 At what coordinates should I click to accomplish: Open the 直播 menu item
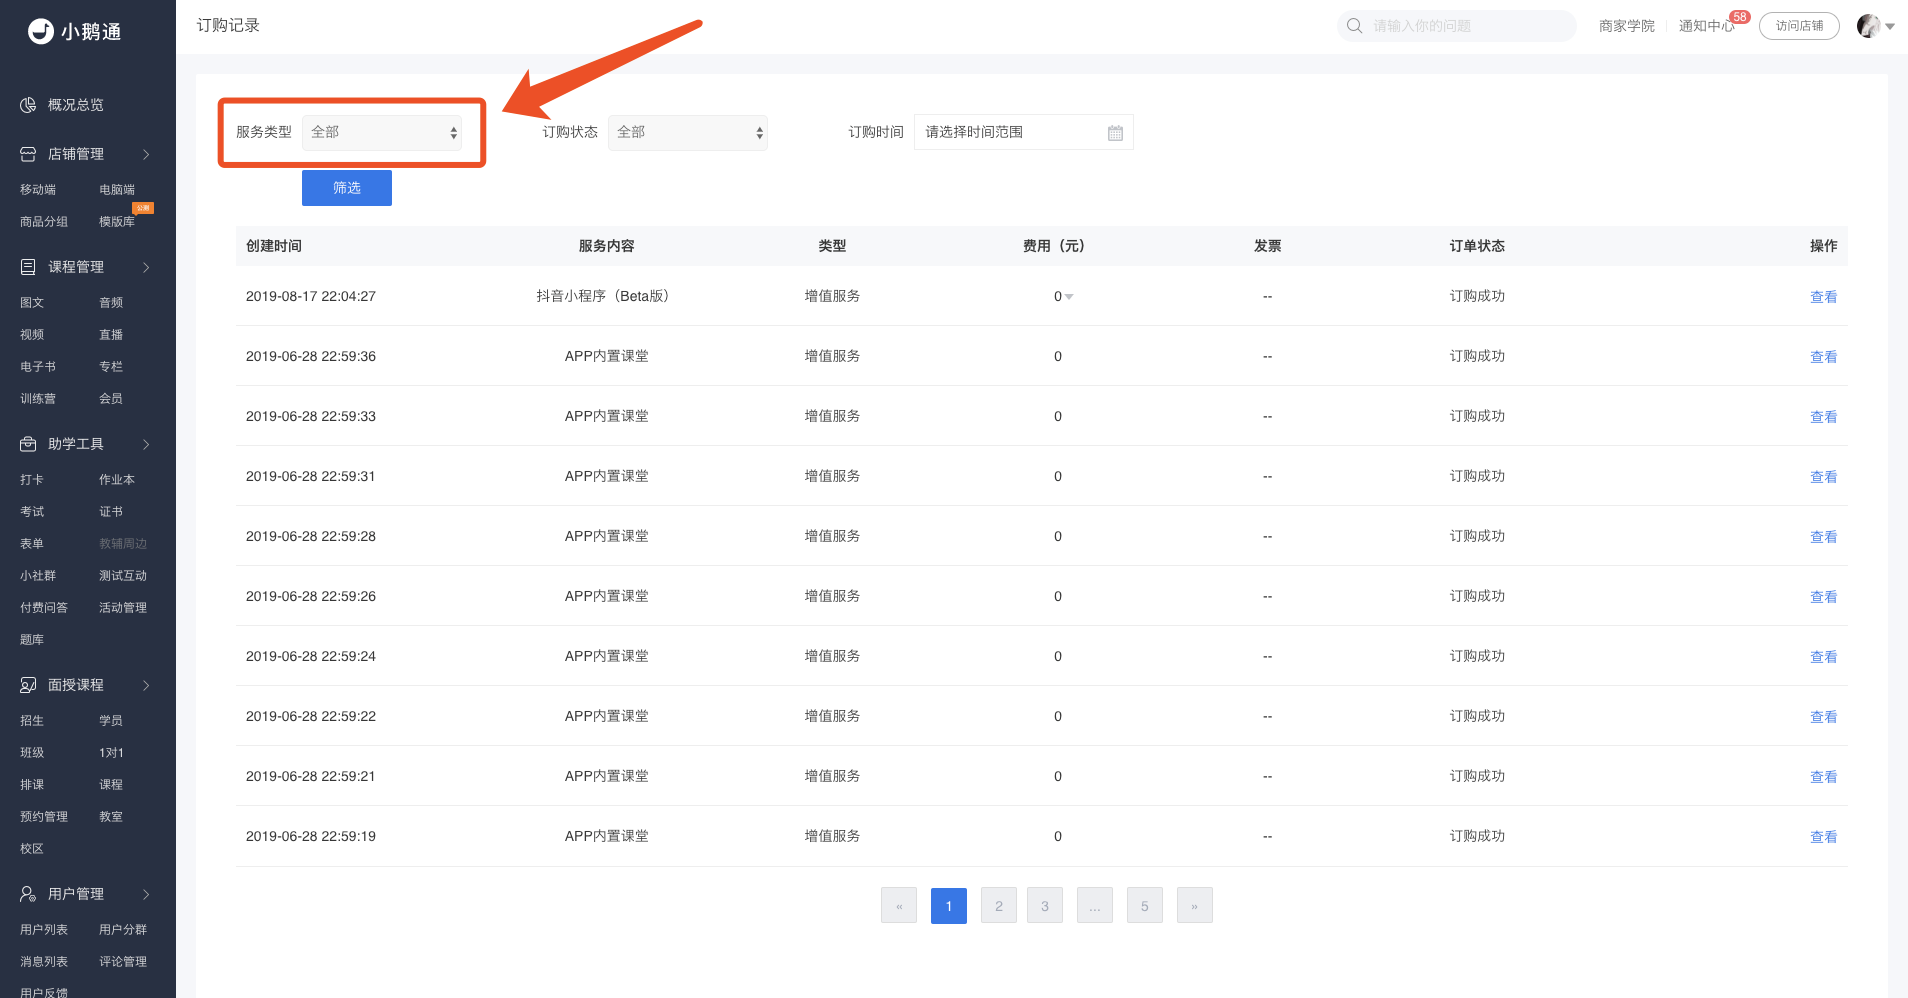tap(111, 335)
